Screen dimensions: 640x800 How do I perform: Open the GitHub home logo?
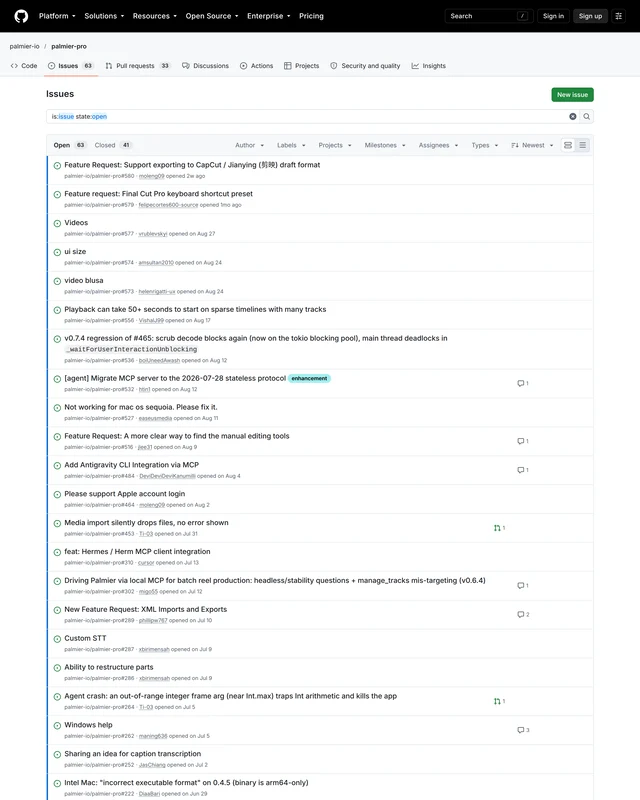point(21,16)
